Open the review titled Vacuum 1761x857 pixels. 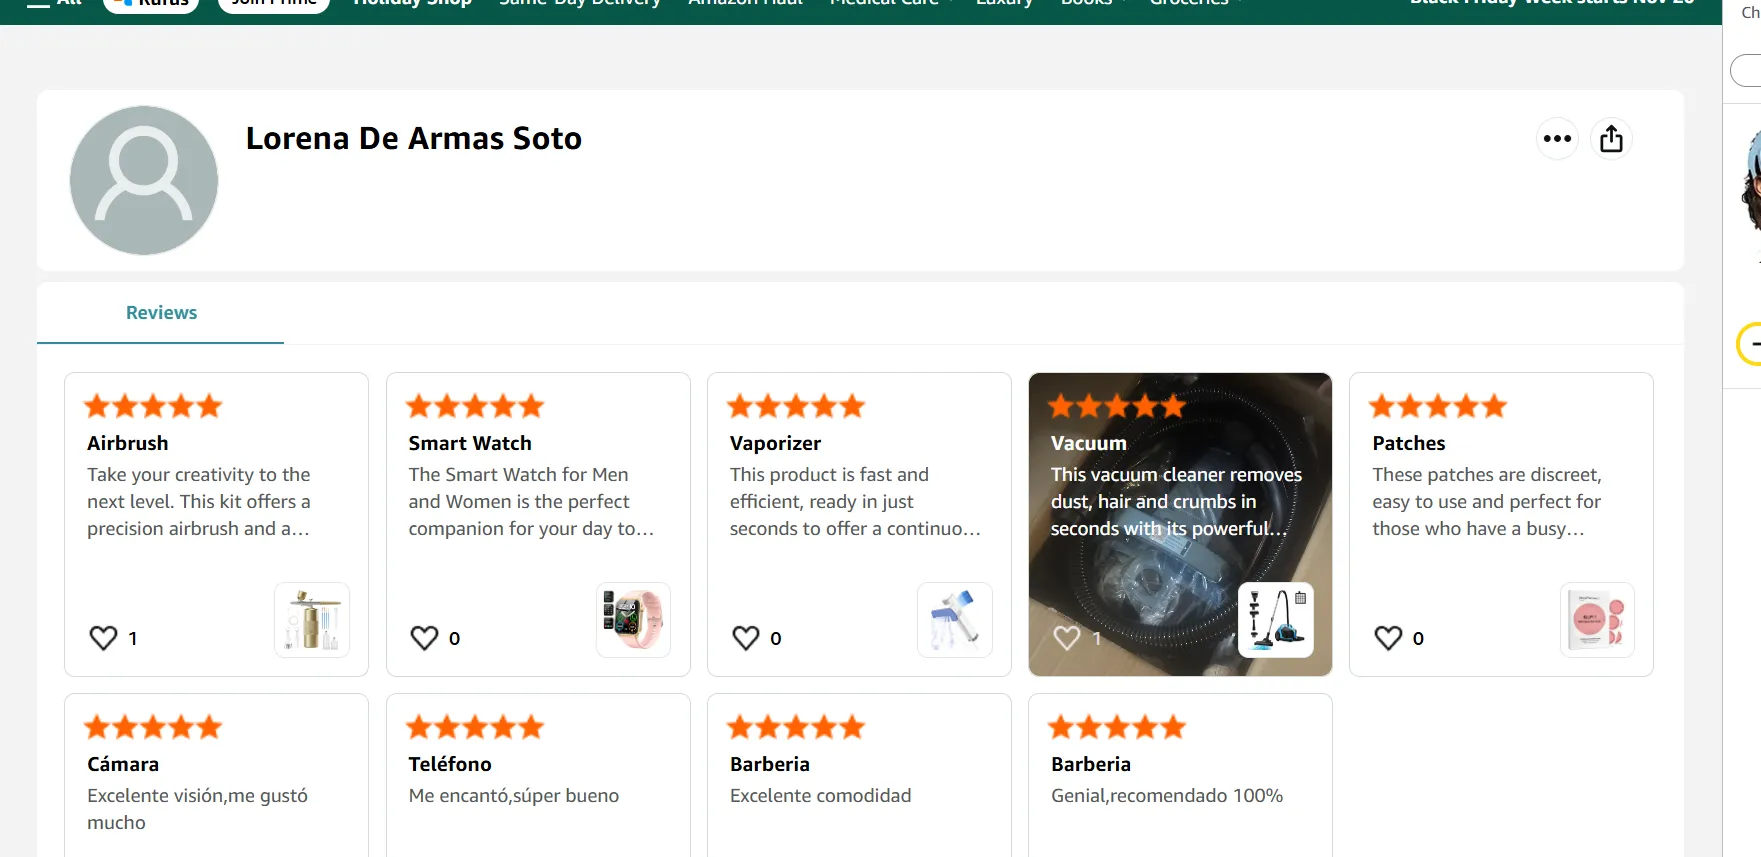pos(1089,443)
